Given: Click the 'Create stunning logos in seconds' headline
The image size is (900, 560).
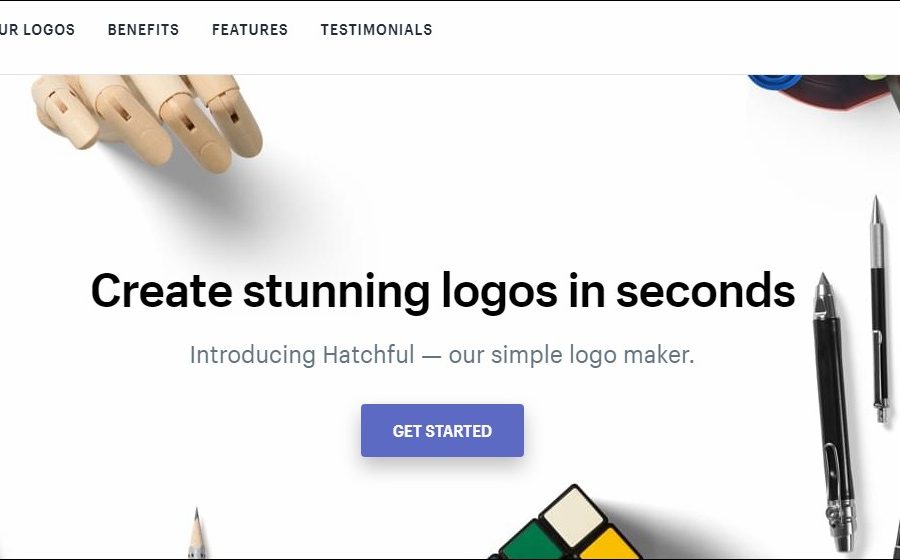Looking at the screenshot, I should click(443, 291).
